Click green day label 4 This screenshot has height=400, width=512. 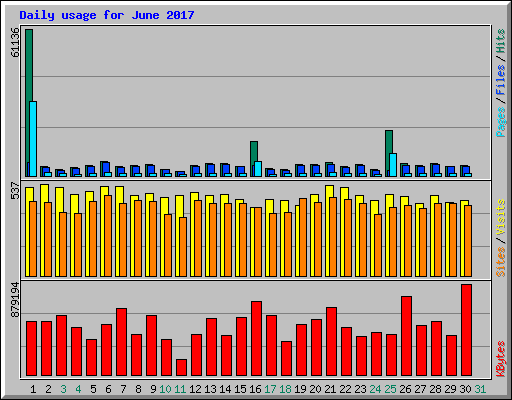coord(78,389)
